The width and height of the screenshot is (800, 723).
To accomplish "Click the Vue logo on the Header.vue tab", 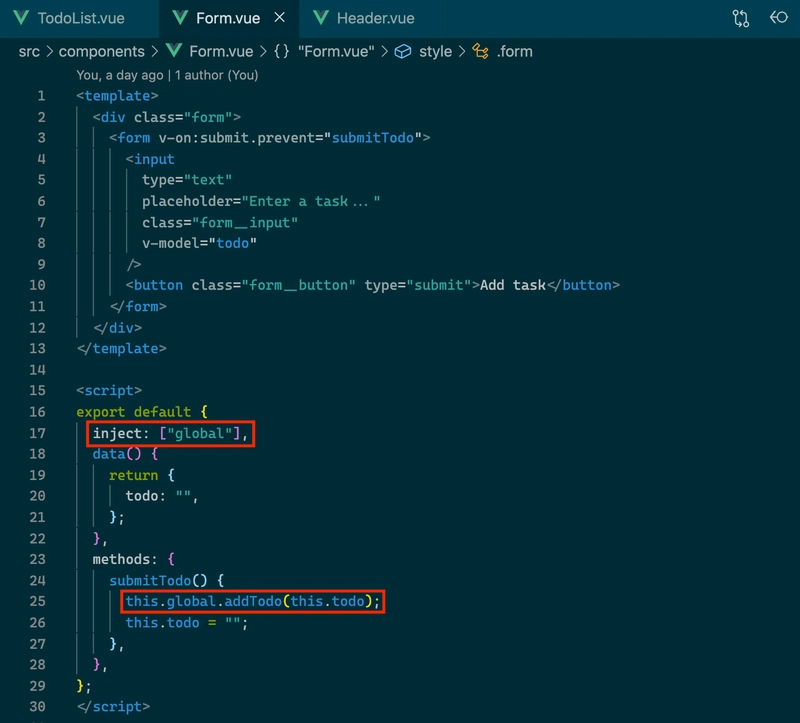I will point(320,18).
